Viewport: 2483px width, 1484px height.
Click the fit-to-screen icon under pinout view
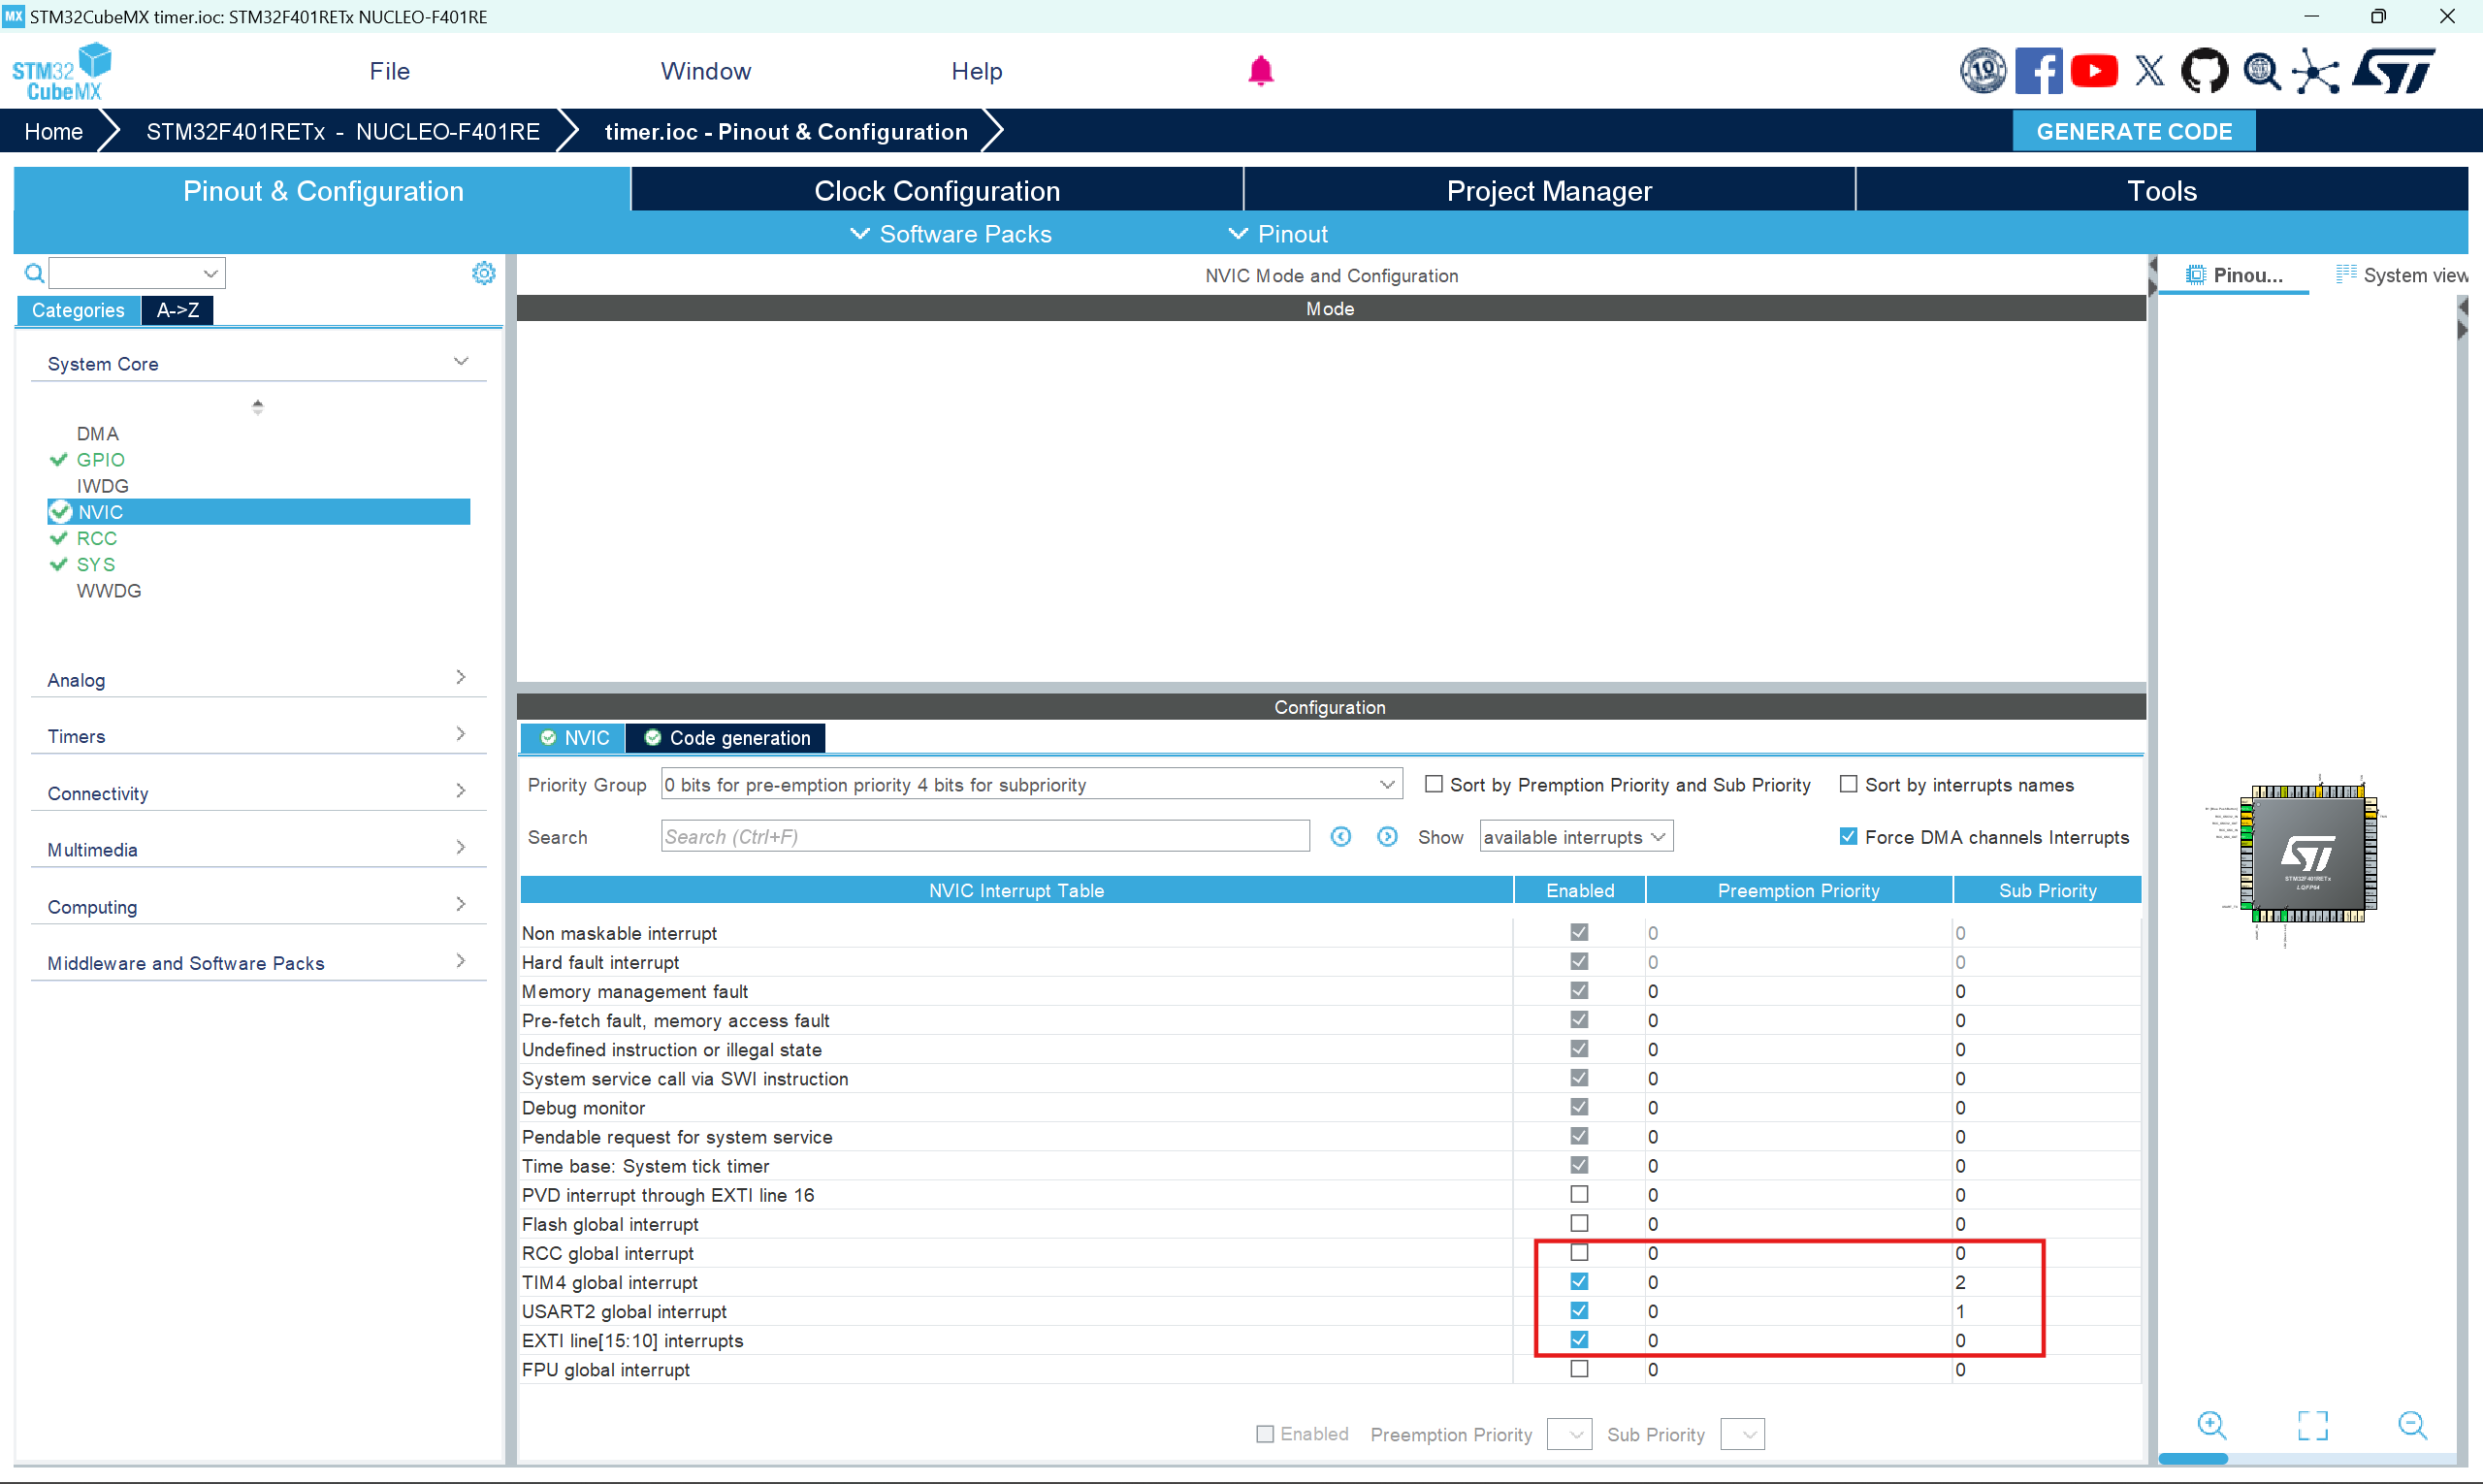[x=2312, y=1424]
